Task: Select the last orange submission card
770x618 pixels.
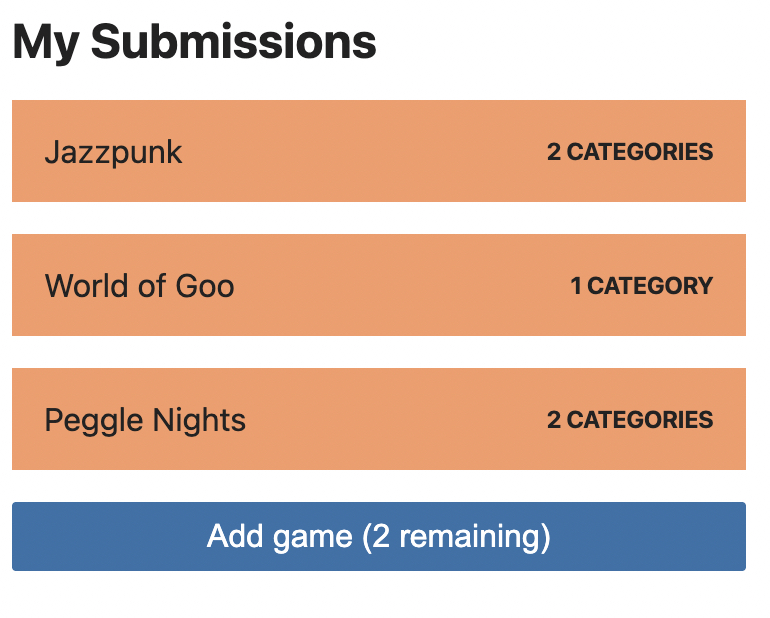Action: [378, 419]
